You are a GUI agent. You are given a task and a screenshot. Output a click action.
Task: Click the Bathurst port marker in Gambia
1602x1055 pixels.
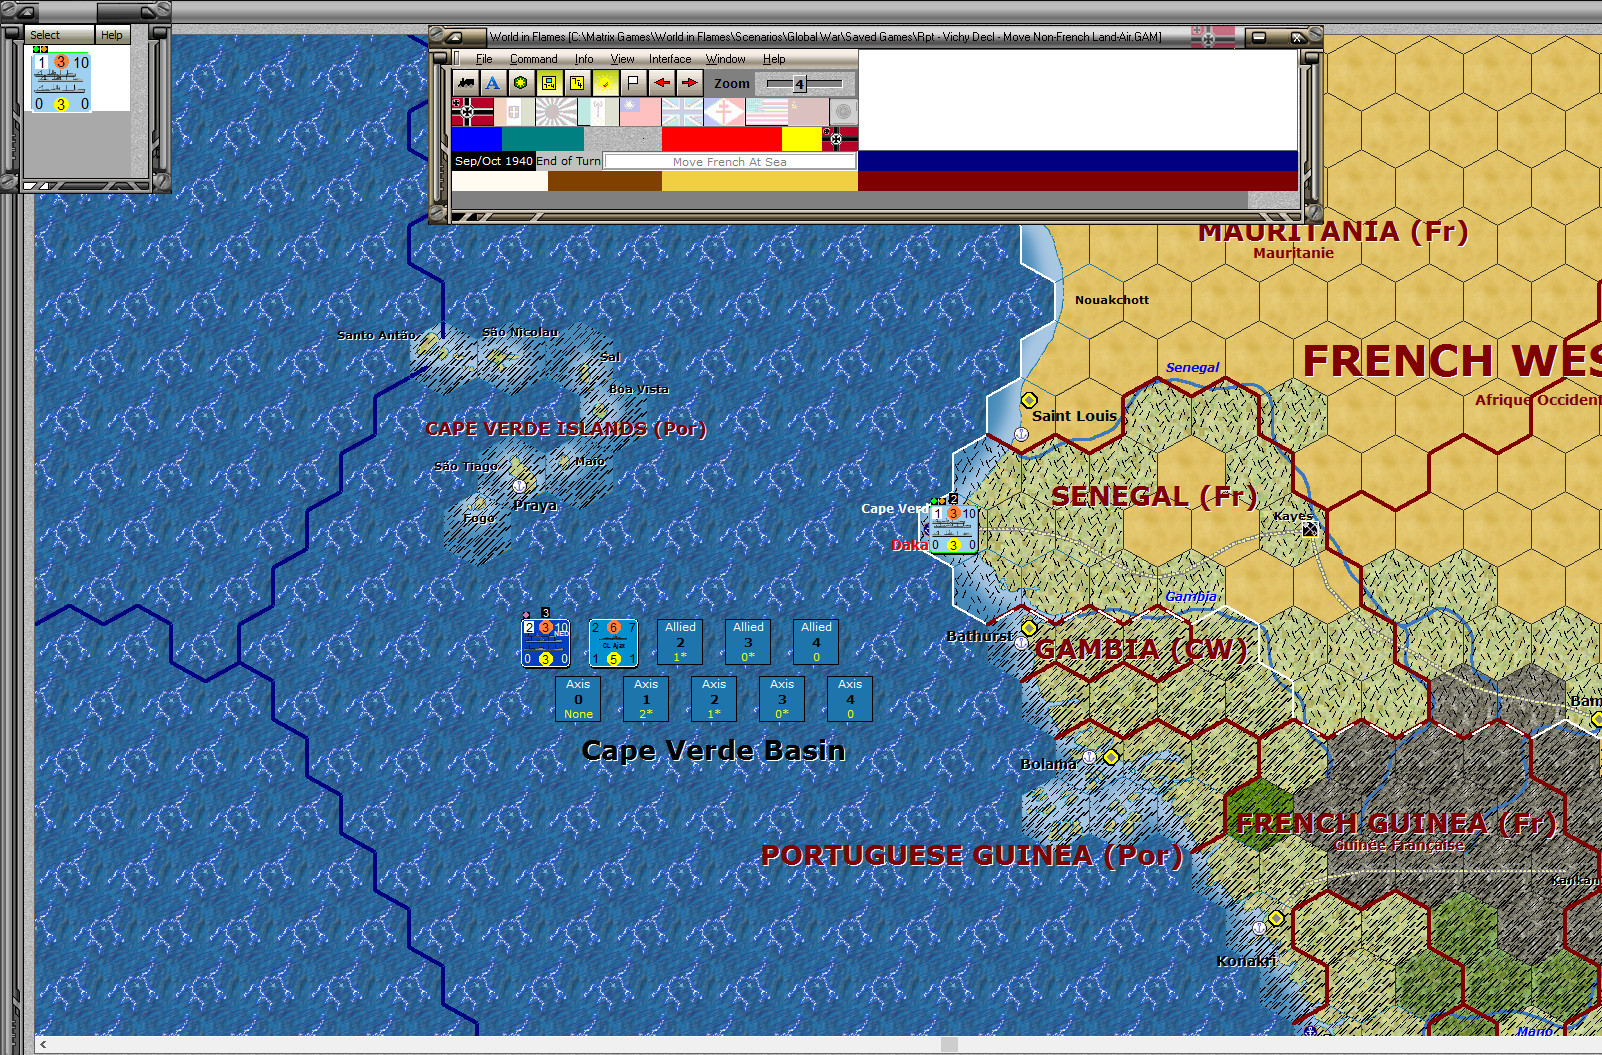(1020, 643)
